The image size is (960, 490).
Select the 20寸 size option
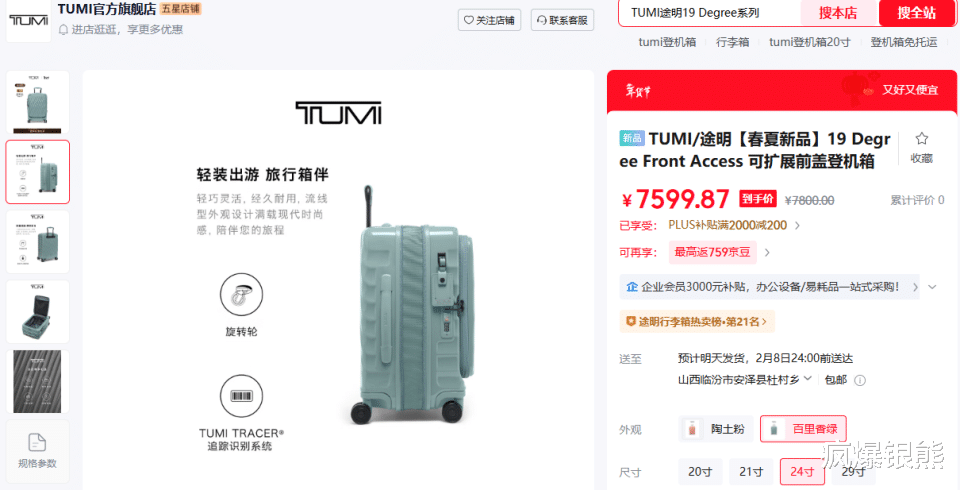pyautogui.click(x=700, y=472)
